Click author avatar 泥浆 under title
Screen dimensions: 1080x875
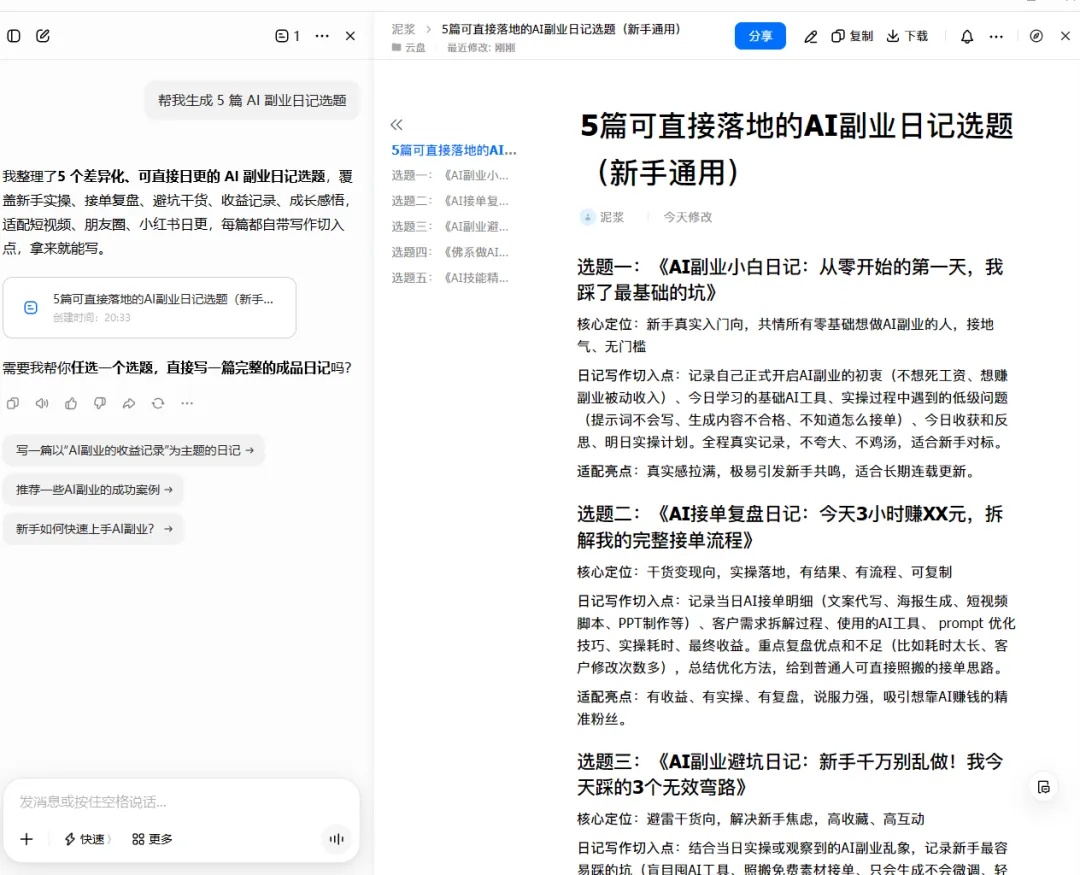588,217
